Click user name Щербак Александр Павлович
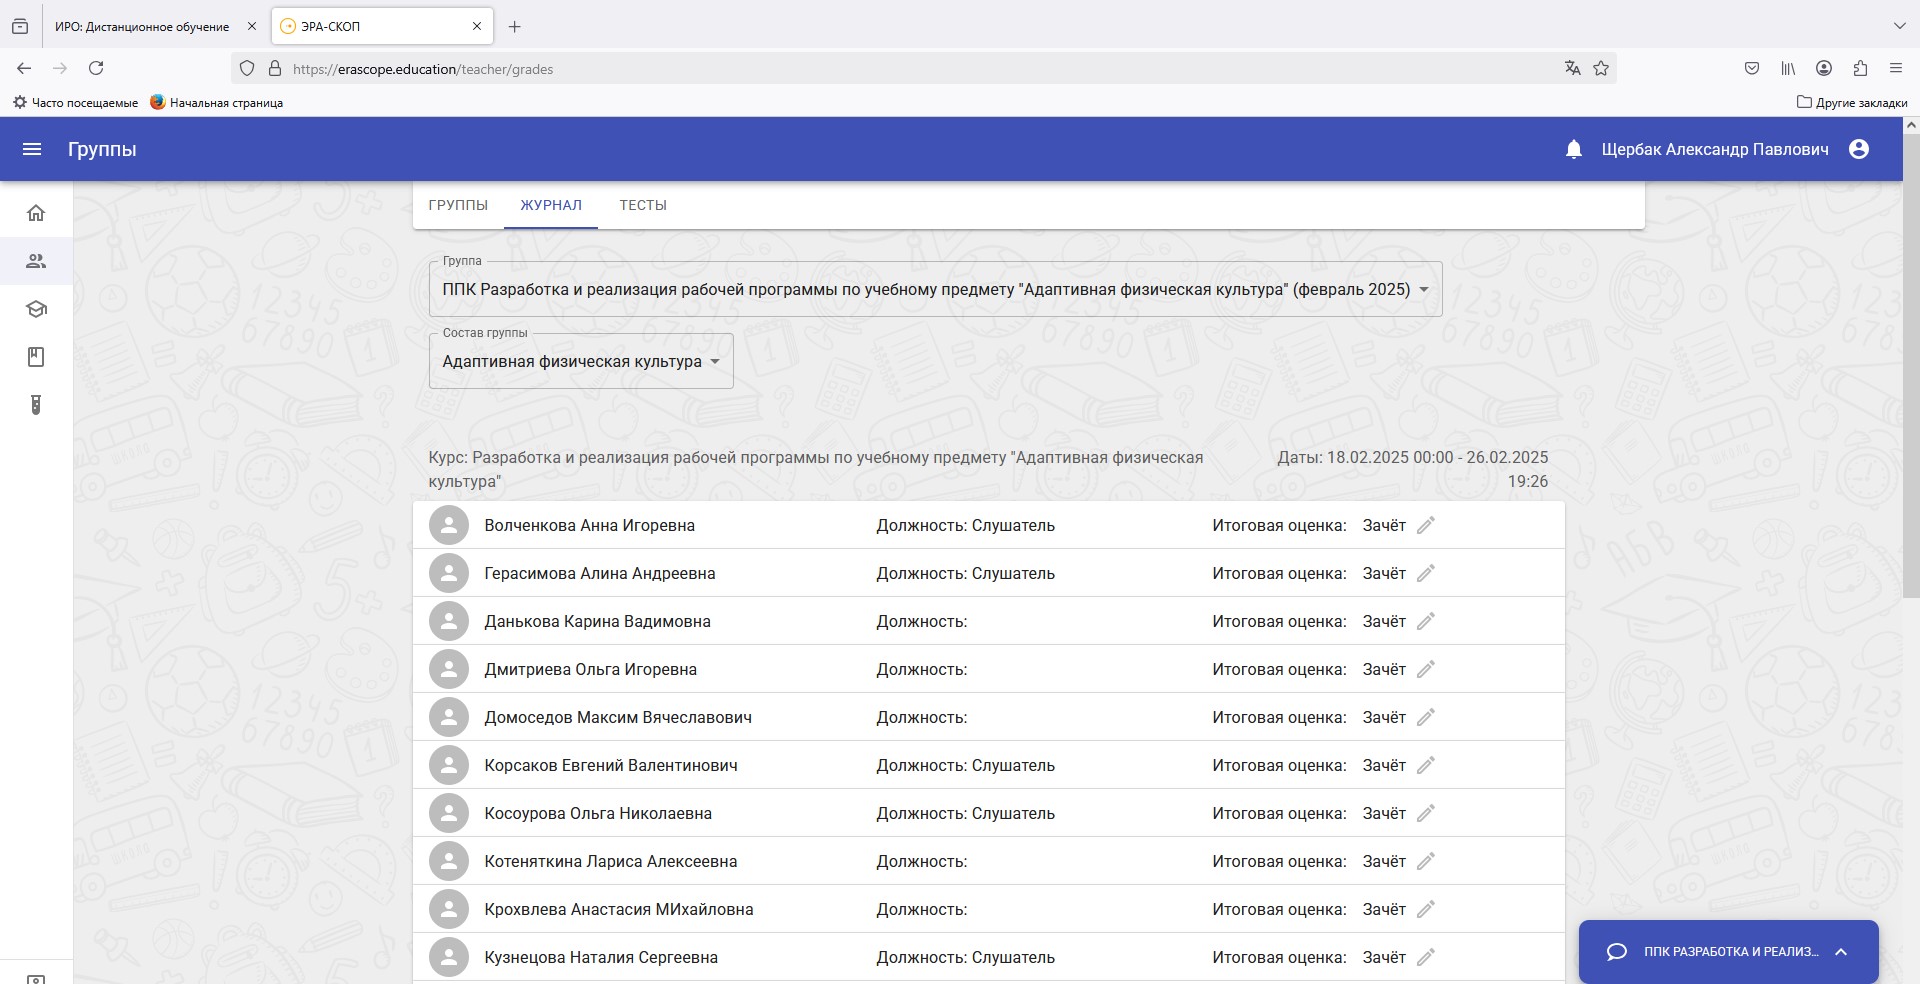Screen dimensions: 1920x984 (x=1715, y=149)
